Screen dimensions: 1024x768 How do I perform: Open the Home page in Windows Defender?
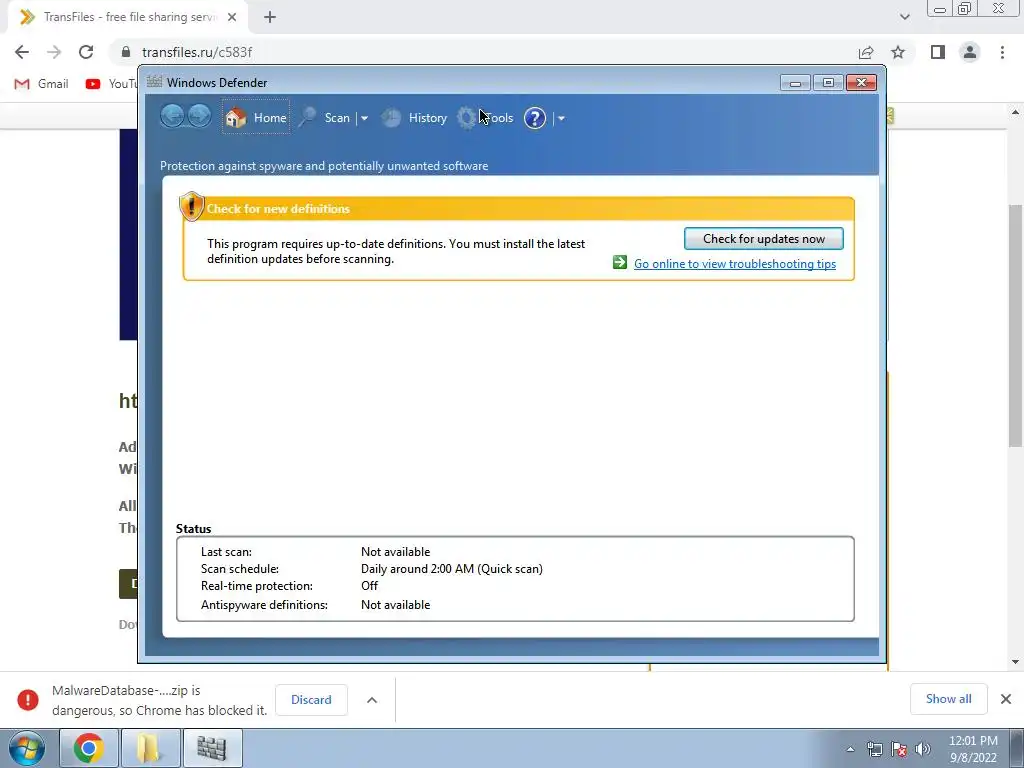(x=256, y=118)
